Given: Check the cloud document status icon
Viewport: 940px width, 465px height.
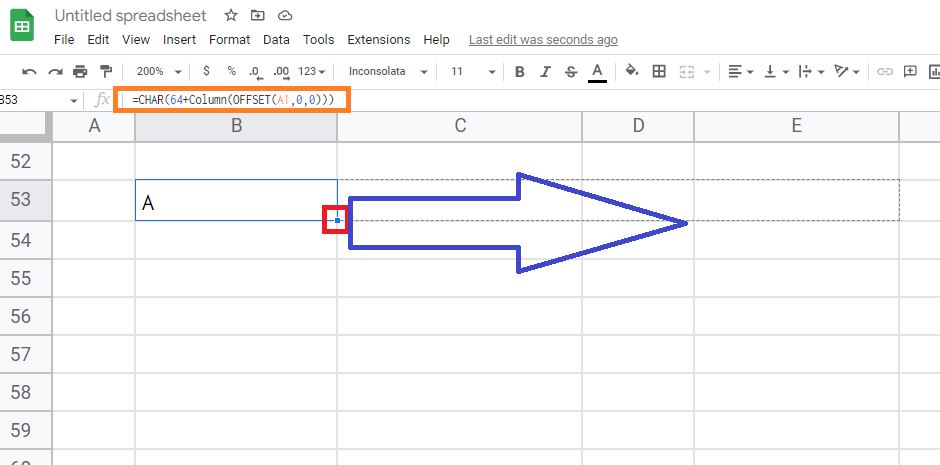Looking at the screenshot, I should [286, 16].
